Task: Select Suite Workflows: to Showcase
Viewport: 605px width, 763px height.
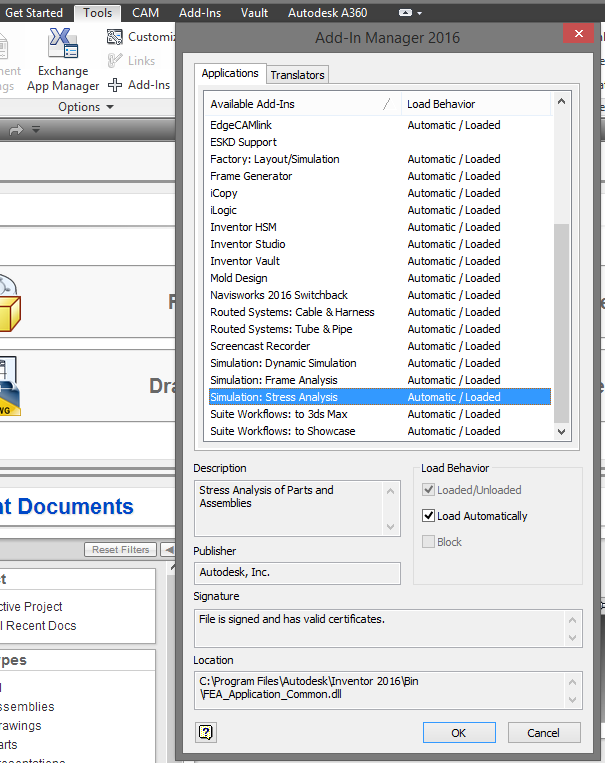Action: 380,431
